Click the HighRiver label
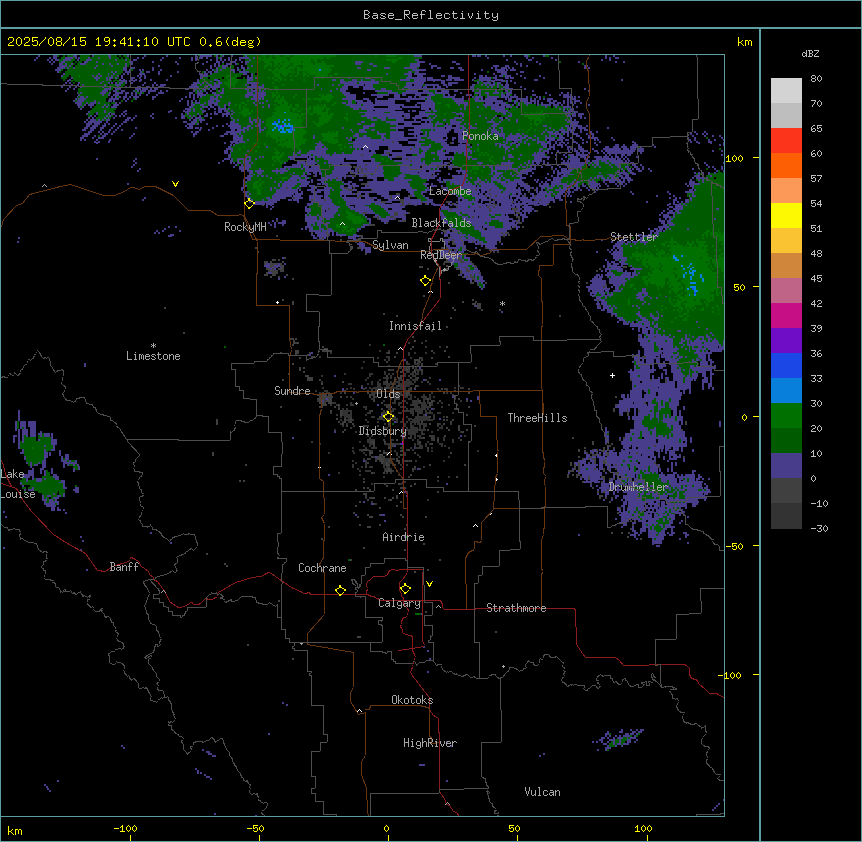 click(430, 743)
